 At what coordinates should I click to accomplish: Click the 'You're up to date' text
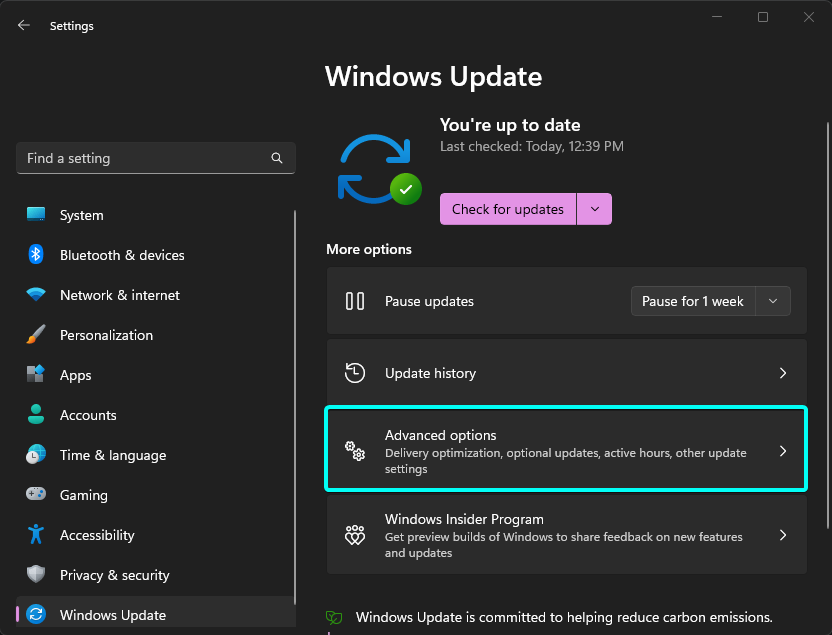(510, 125)
